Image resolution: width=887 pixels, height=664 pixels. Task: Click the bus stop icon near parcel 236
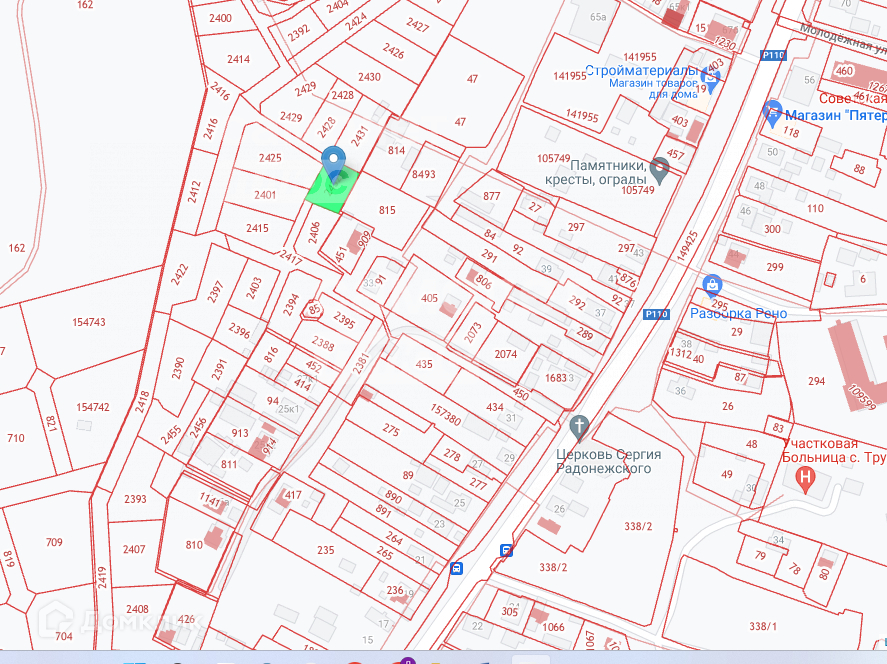click(x=456, y=568)
